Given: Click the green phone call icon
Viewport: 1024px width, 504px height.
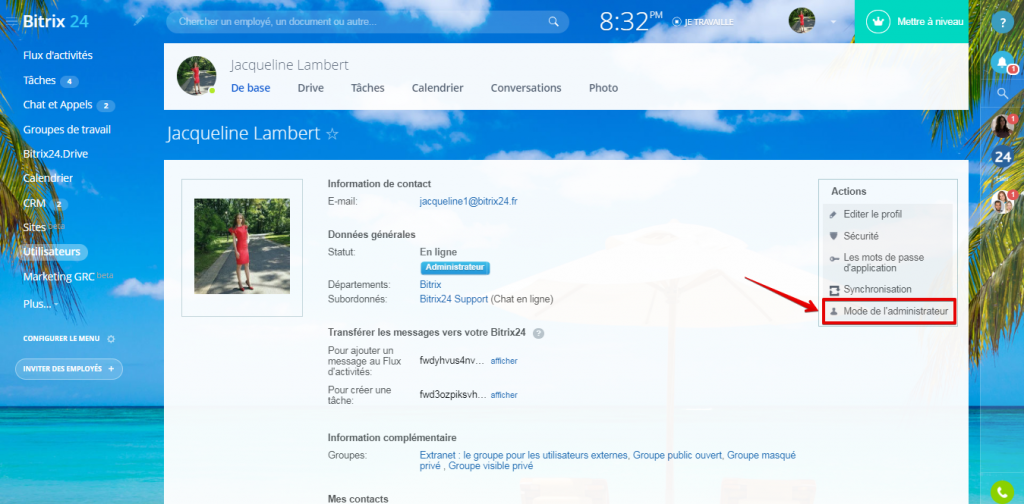Looking at the screenshot, I should pyautogui.click(x=1002, y=492).
